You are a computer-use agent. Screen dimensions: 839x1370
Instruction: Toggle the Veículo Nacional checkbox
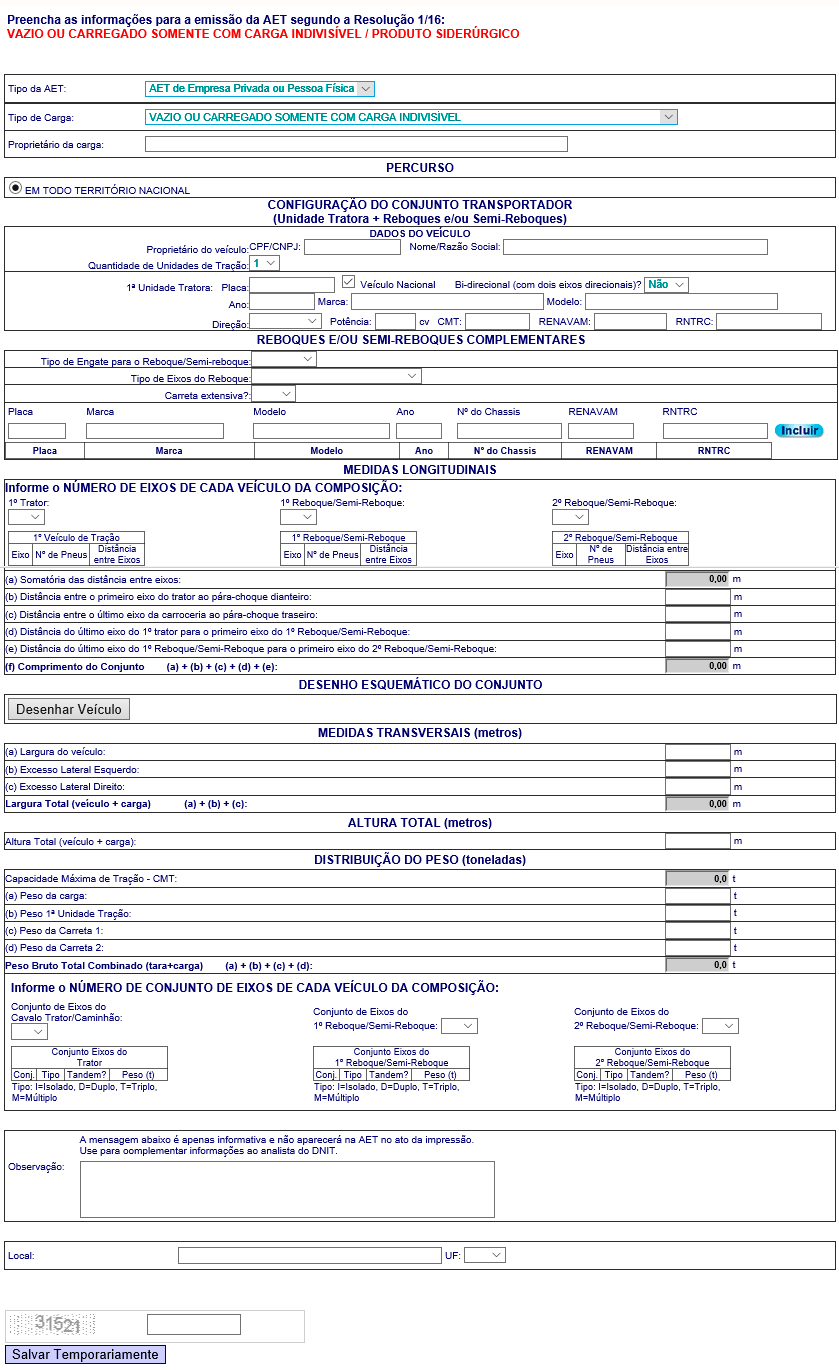pos(349,283)
